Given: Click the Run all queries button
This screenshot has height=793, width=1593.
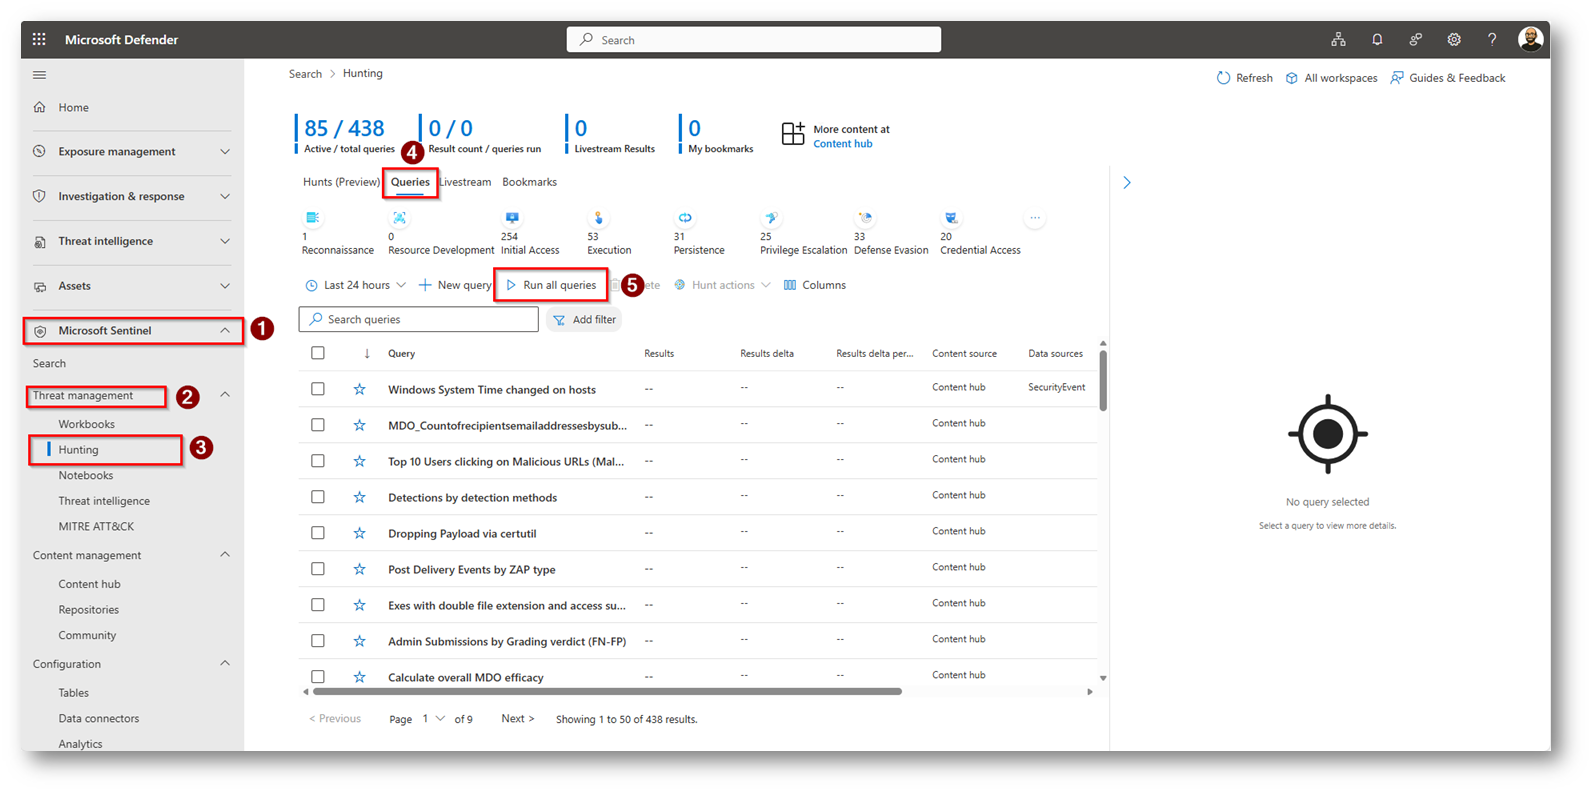Looking at the screenshot, I should pyautogui.click(x=551, y=285).
